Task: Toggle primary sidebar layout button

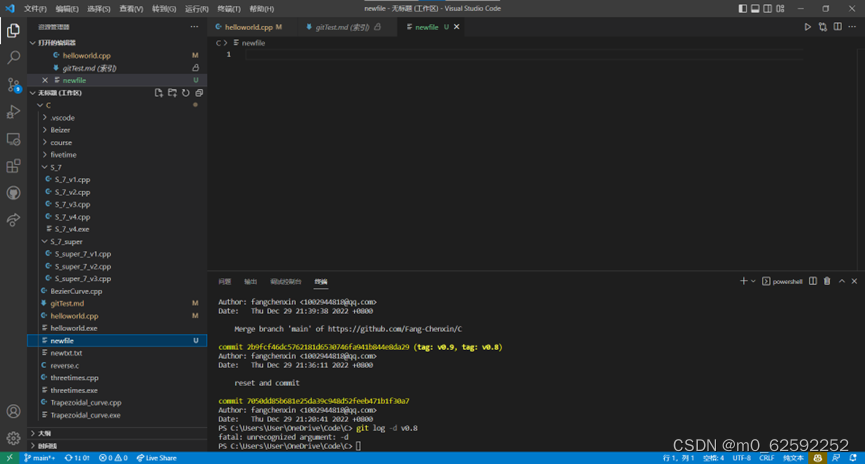Action: pyautogui.click(x=743, y=8)
